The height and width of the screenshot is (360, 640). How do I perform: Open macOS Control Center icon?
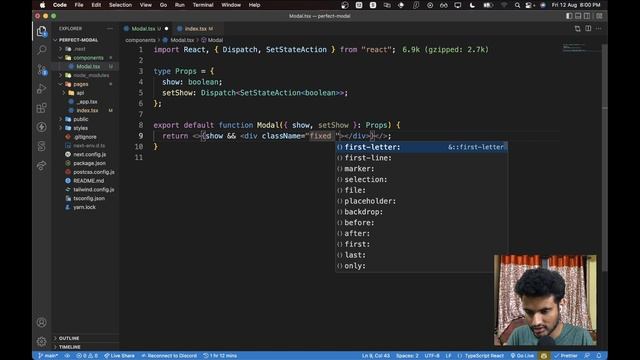[x=529, y=5]
